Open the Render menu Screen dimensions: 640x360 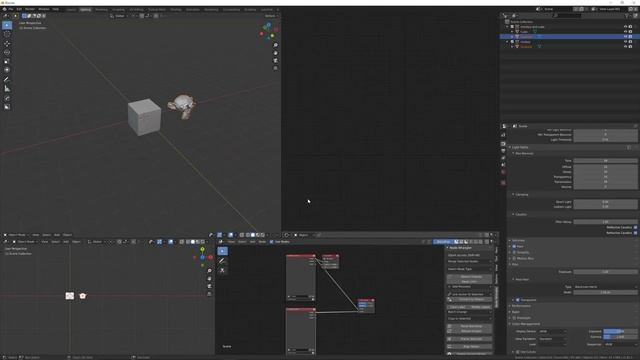pyautogui.click(x=30, y=9)
